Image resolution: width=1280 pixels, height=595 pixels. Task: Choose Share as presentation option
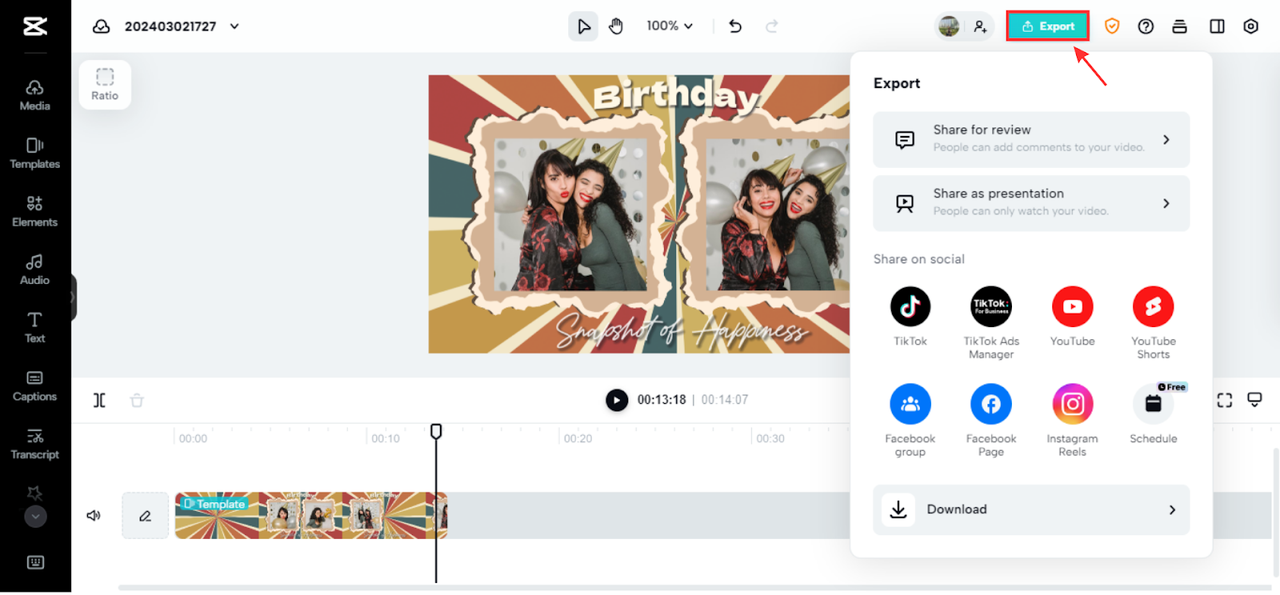point(1031,204)
